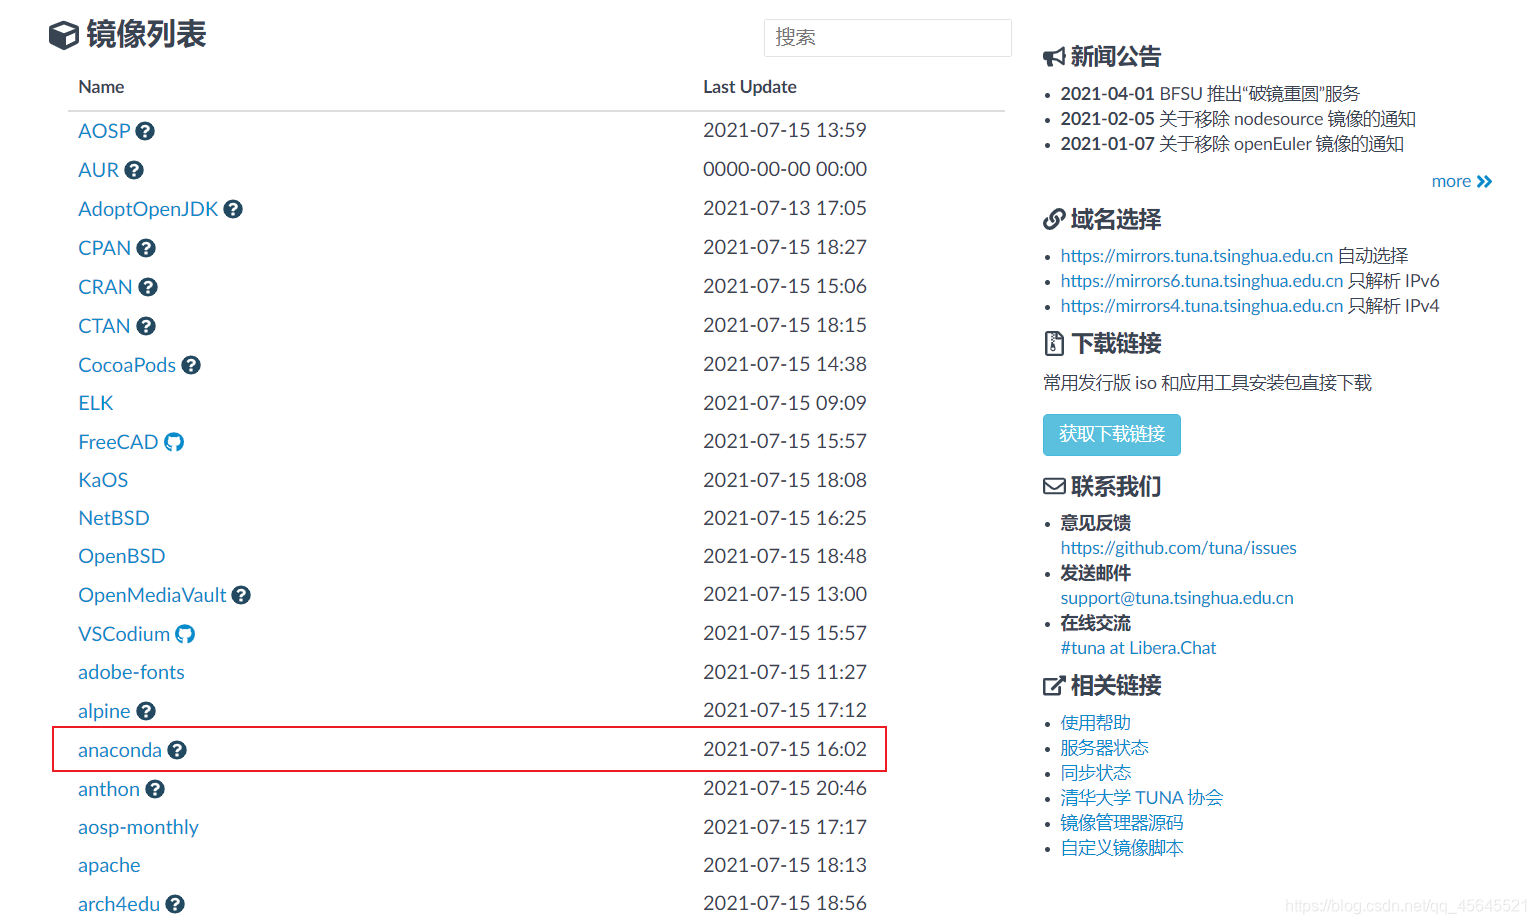
Task: Select the 2021-04-01 BFSU news item
Action: point(1210,94)
